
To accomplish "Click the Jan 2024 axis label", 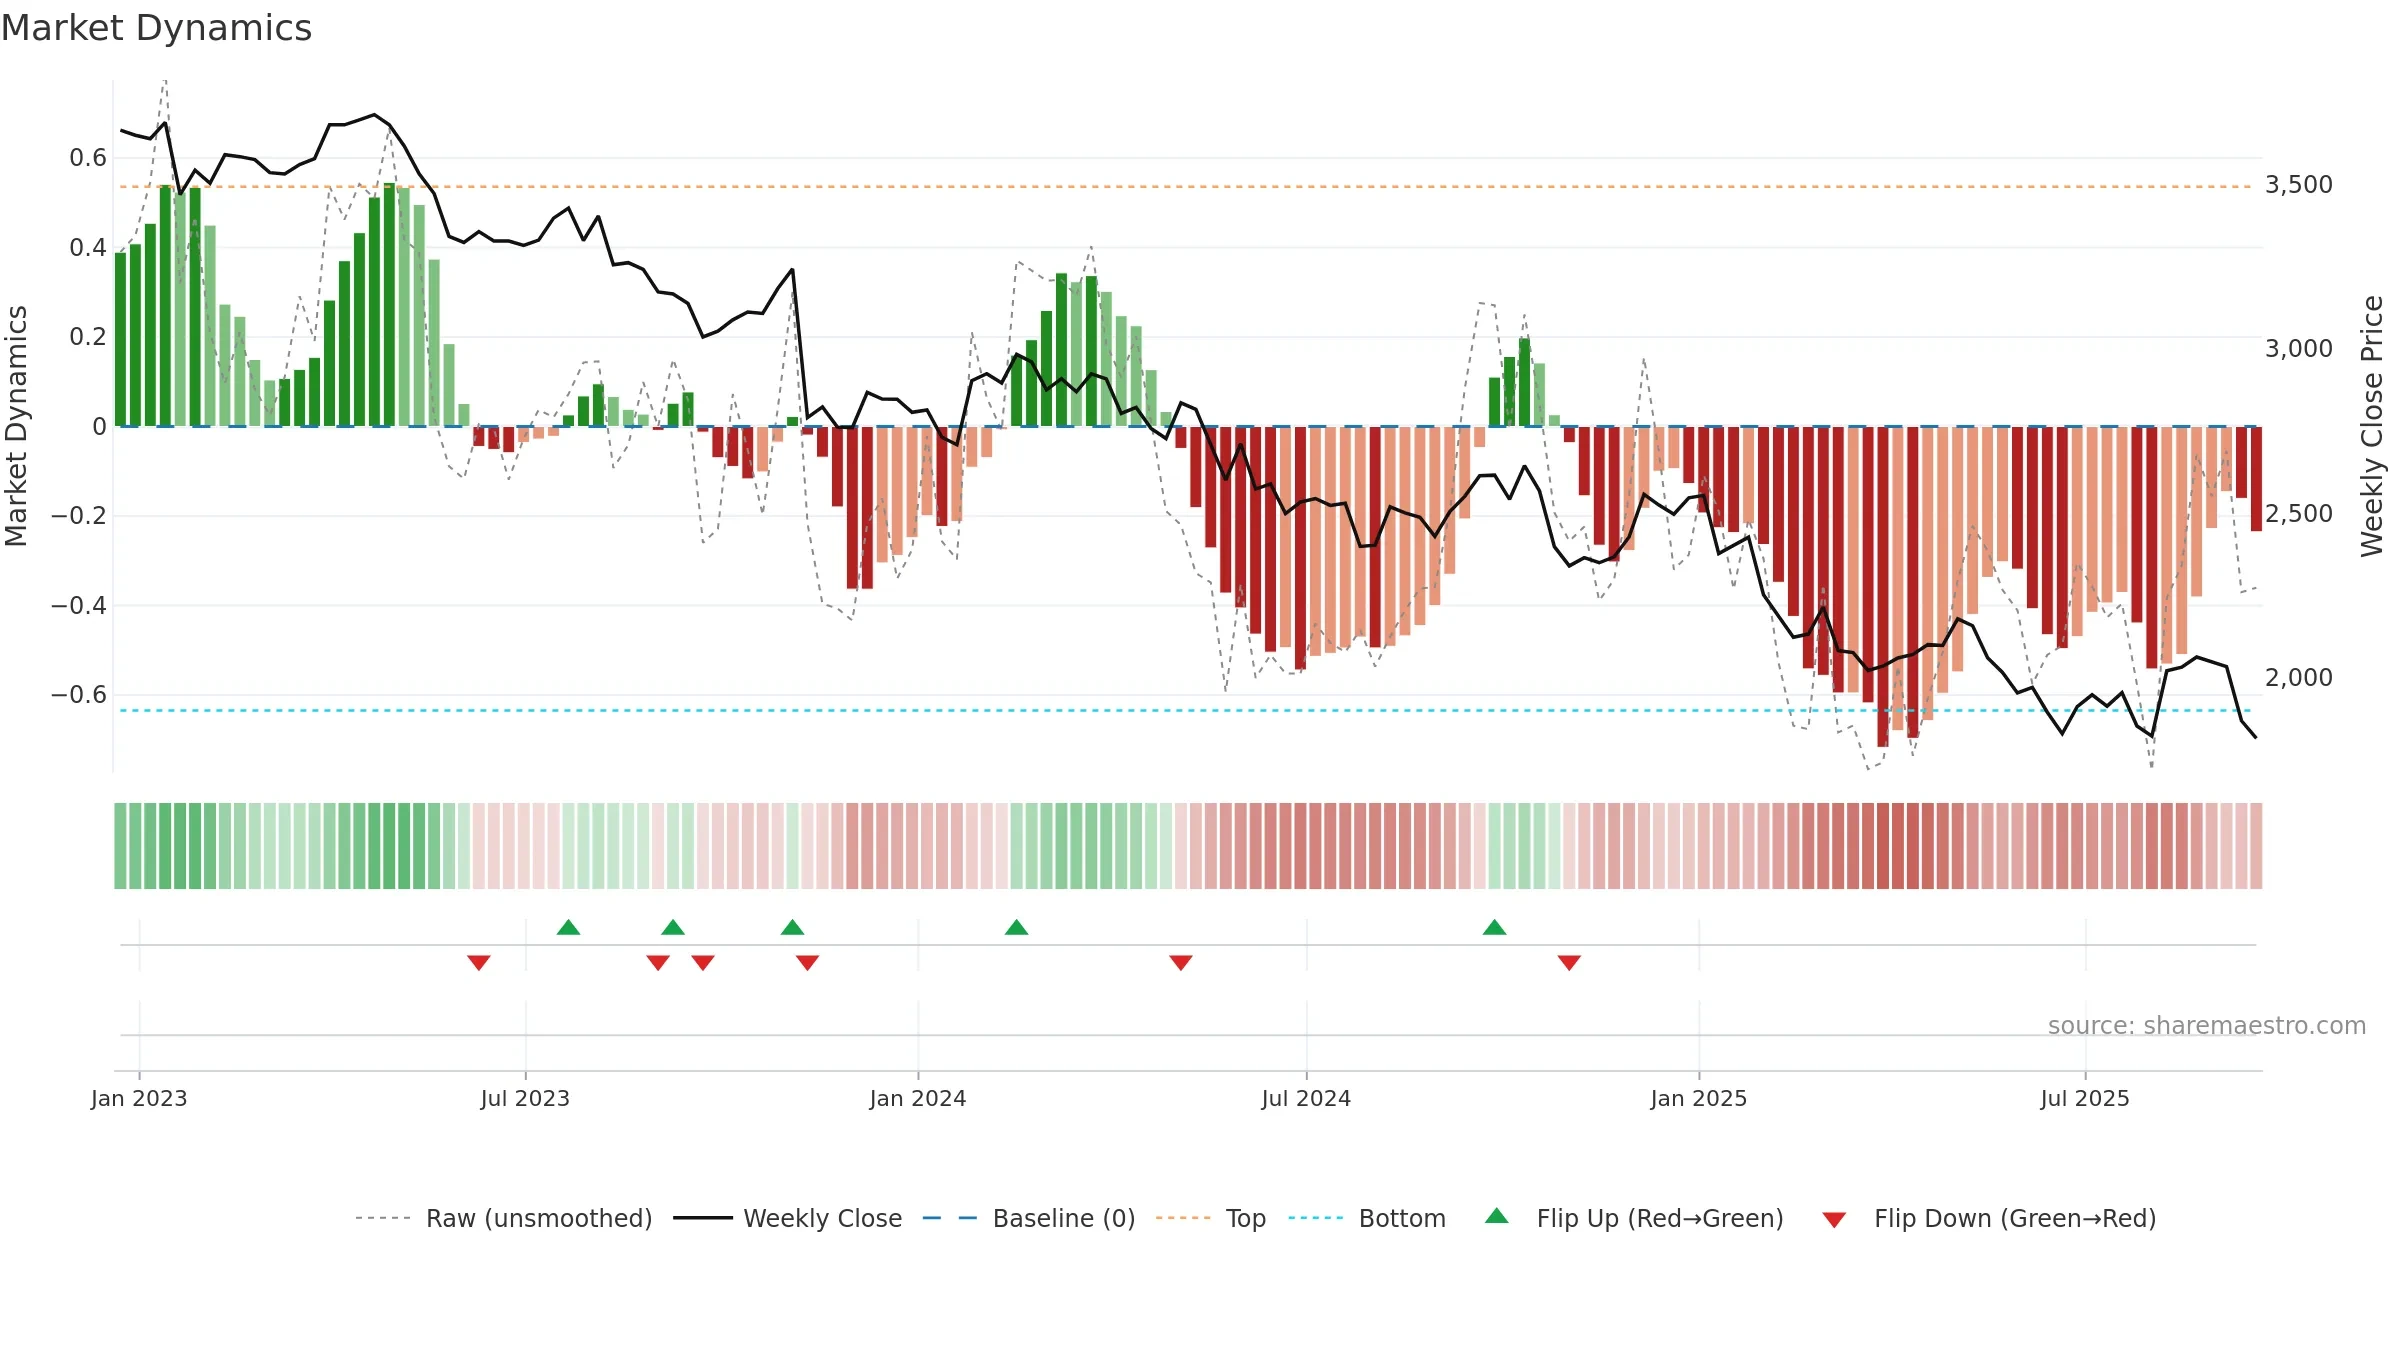I will click(x=918, y=1098).
